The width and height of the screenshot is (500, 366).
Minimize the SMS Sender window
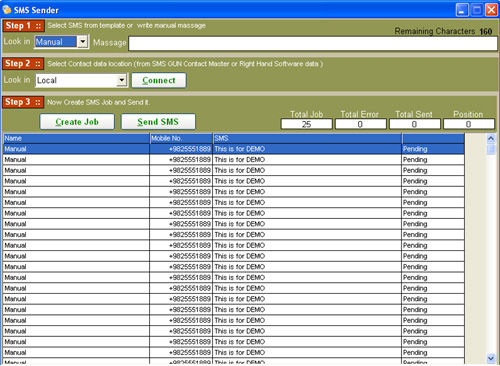pyautogui.click(x=462, y=10)
